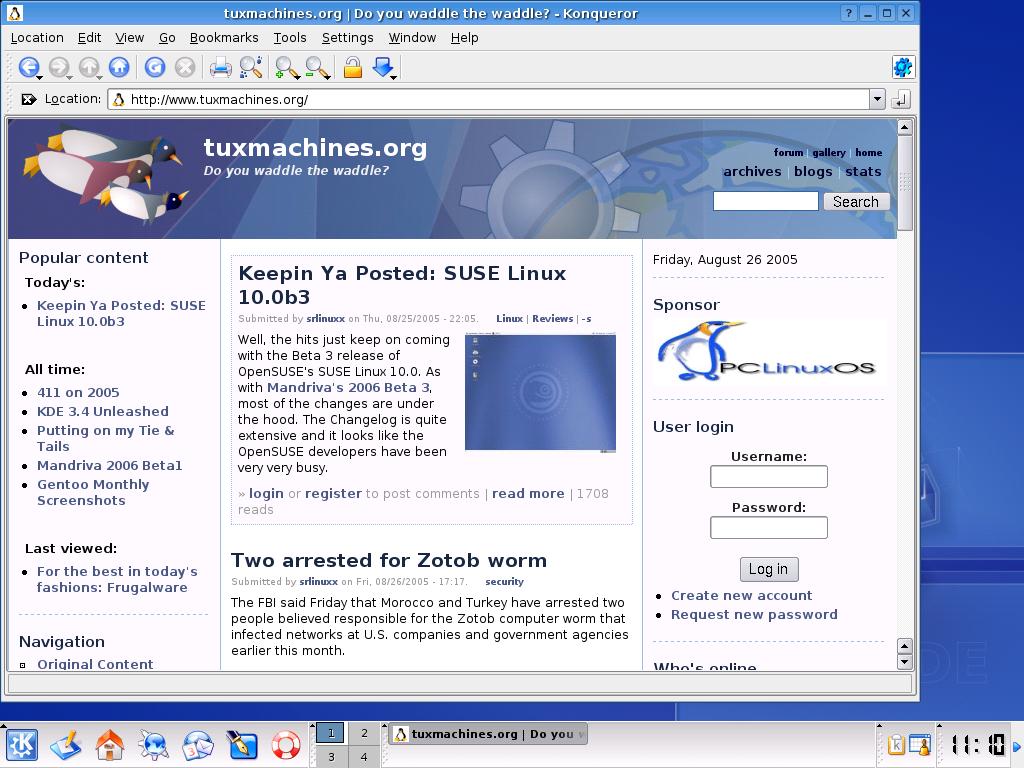Click the Forward navigation arrow
Screen dimensions: 1024x768
[x=58, y=67]
